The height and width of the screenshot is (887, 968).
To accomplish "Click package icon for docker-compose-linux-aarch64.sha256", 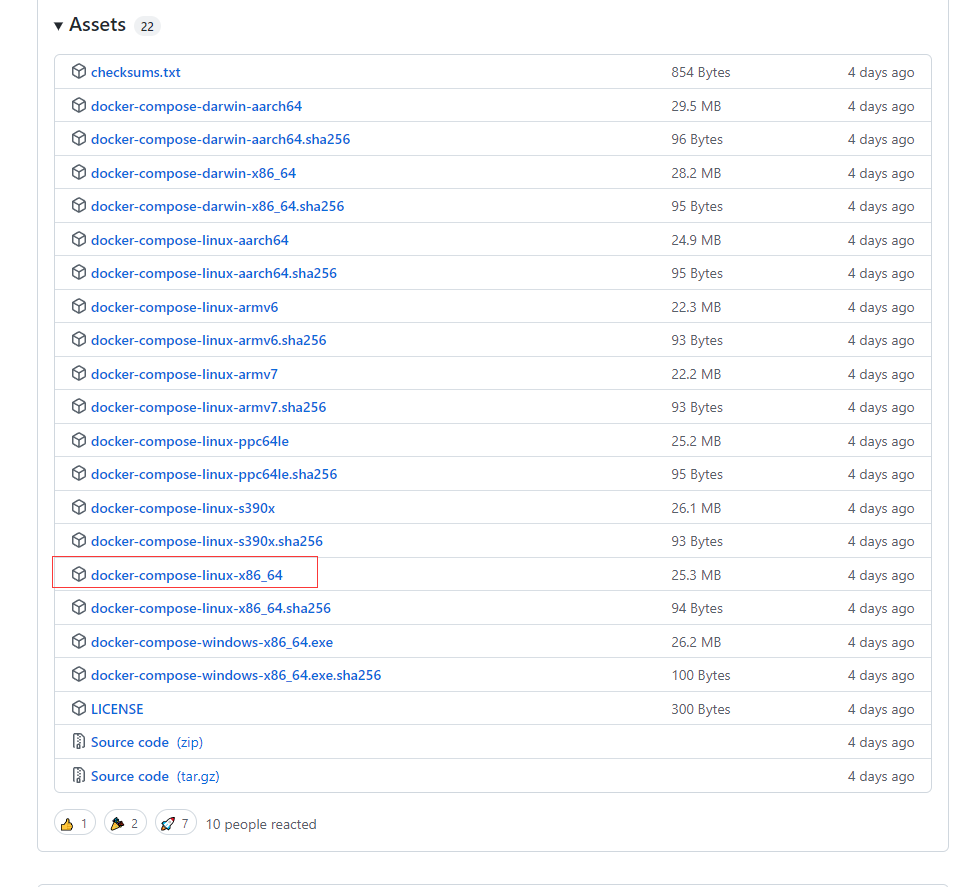I will pos(78,273).
